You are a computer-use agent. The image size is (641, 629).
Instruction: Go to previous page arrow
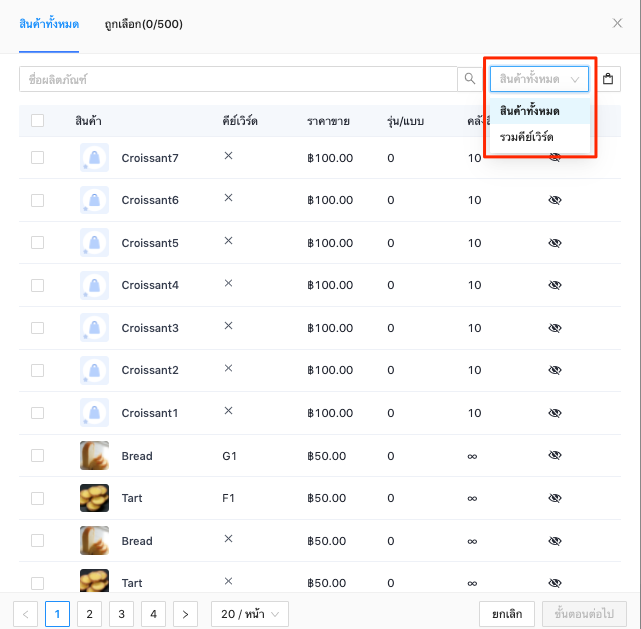25,614
